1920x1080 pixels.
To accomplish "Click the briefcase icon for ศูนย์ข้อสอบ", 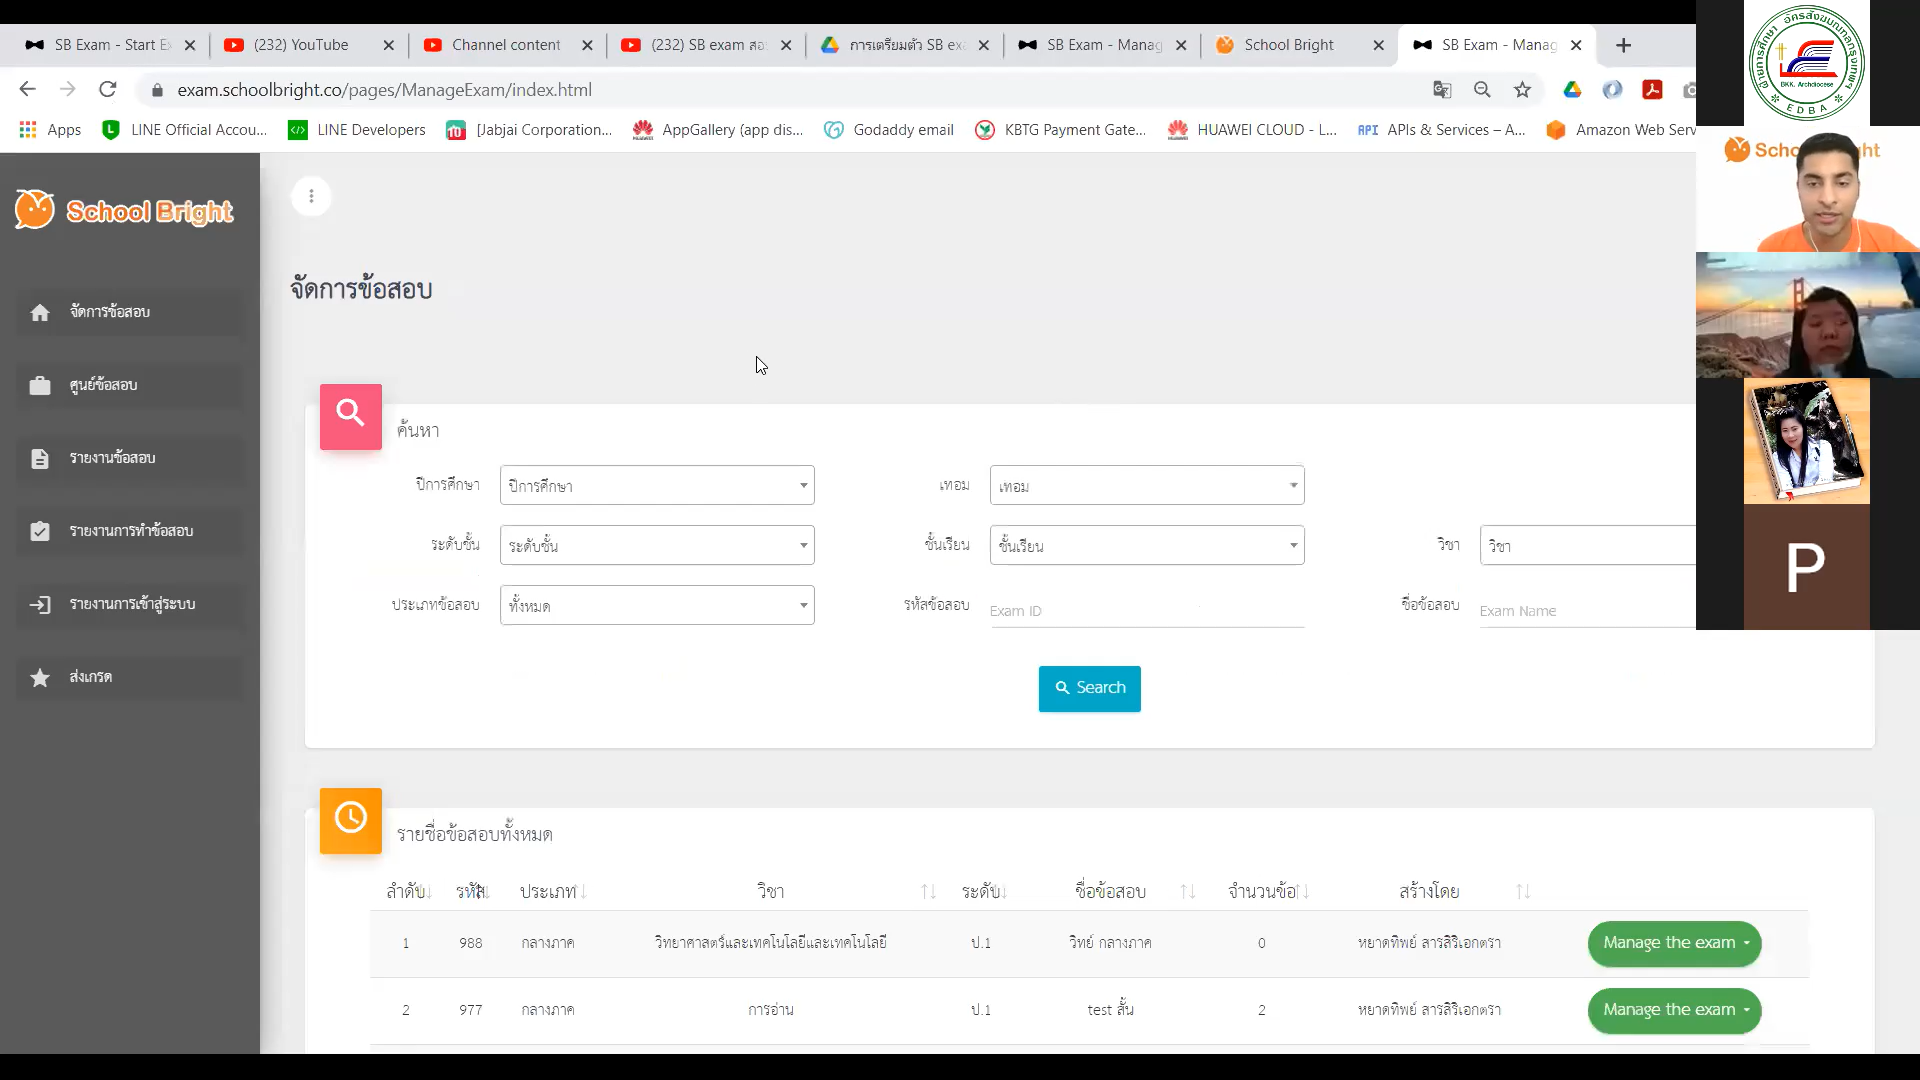I will [x=40, y=386].
